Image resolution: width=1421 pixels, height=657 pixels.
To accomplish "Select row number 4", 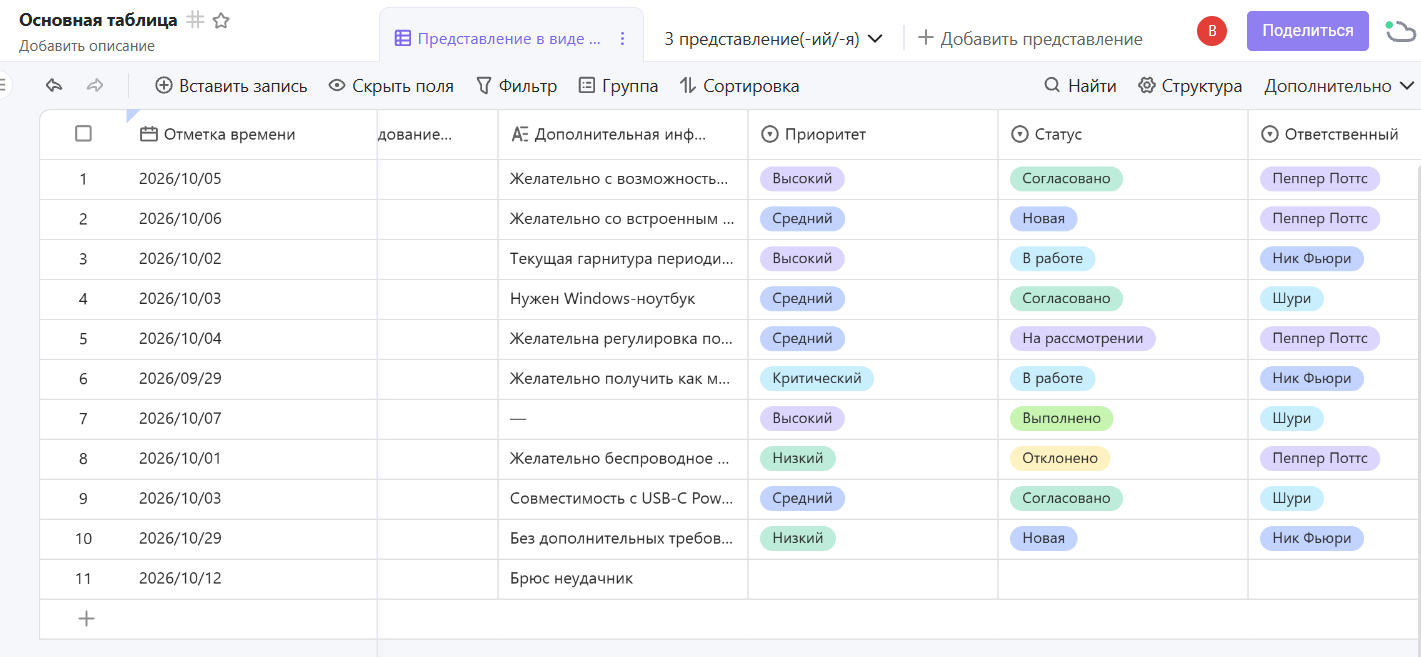I will click(x=83, y=299).
